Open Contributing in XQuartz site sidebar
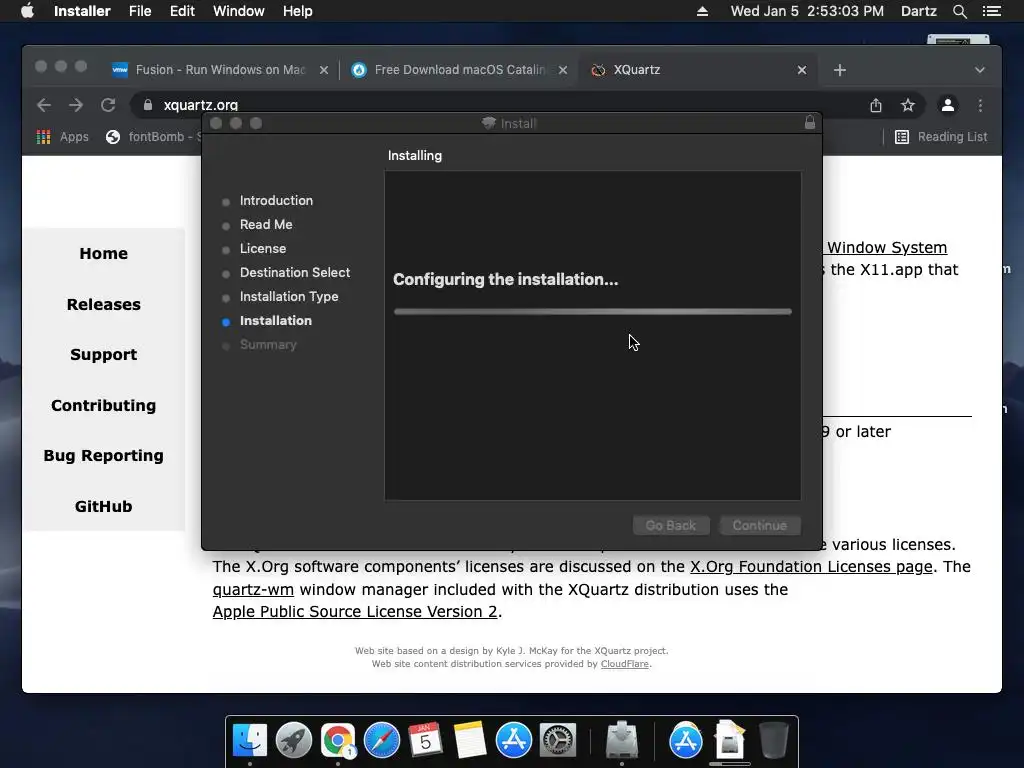Screen dimensions: 1024x768 (x=103, y=406)
